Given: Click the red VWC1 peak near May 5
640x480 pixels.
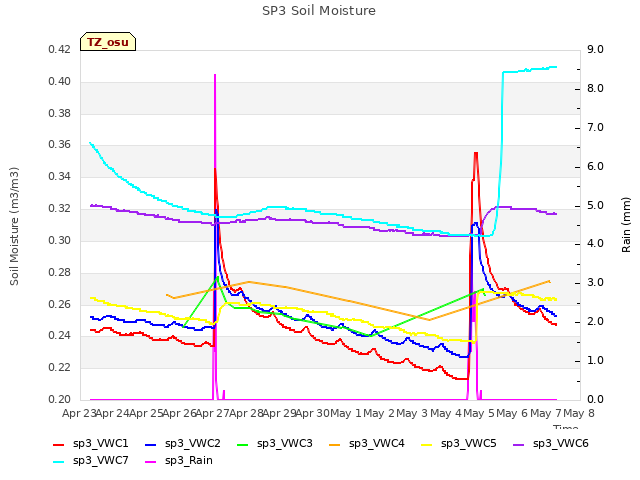Looking at the screenshot, I should point(476,154).
